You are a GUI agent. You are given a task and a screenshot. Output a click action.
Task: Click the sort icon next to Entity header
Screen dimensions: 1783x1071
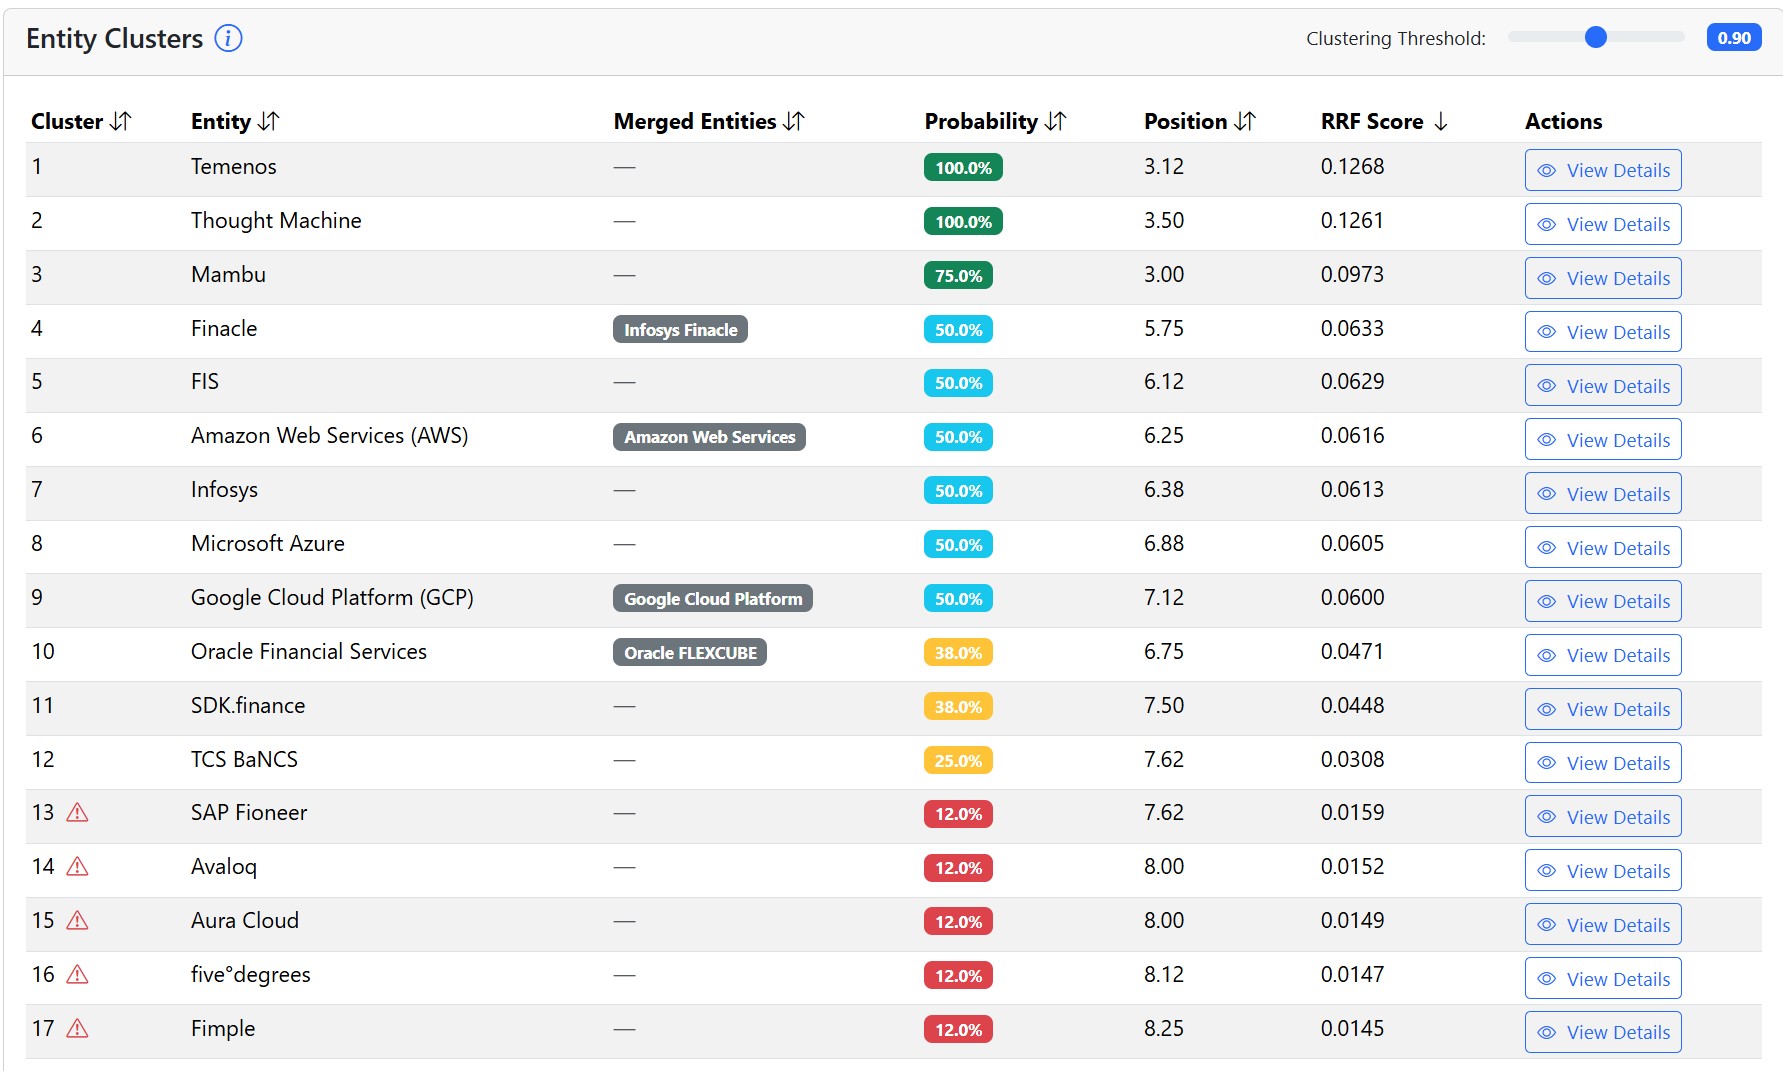[268, 122]
